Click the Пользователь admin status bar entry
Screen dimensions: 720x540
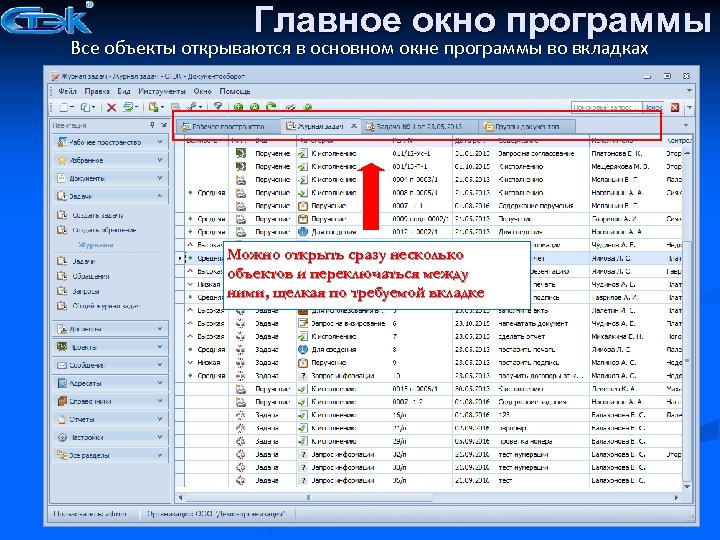coord(90,514)
